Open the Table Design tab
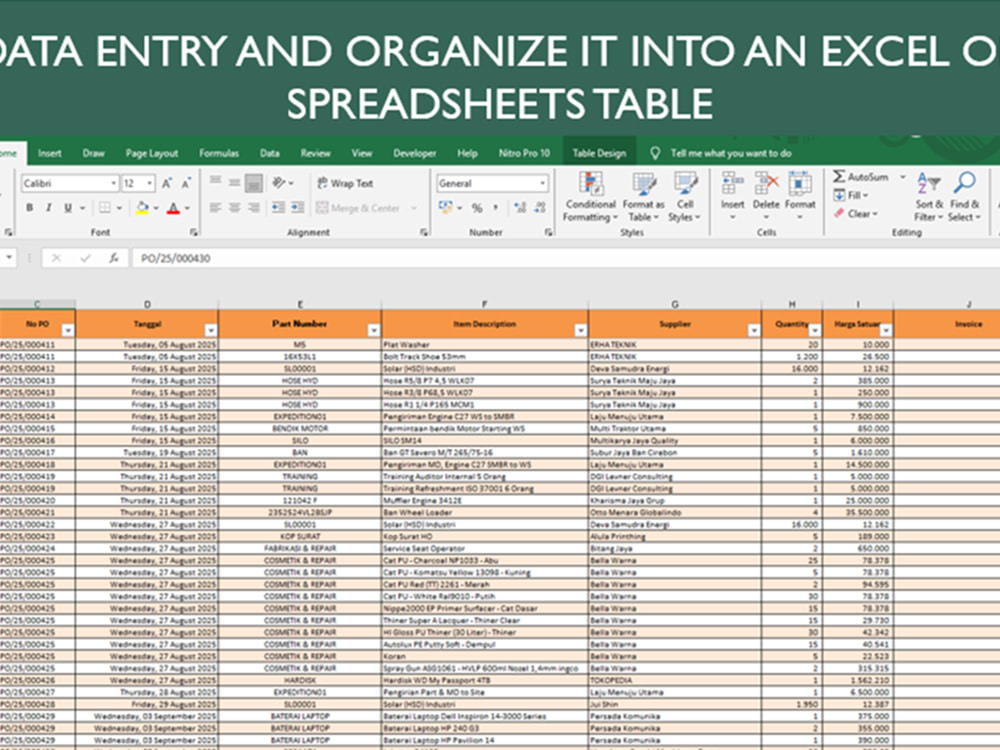The height and width of the screenshot is (750, 1000). pyautogui.click(x=599, y=153)
